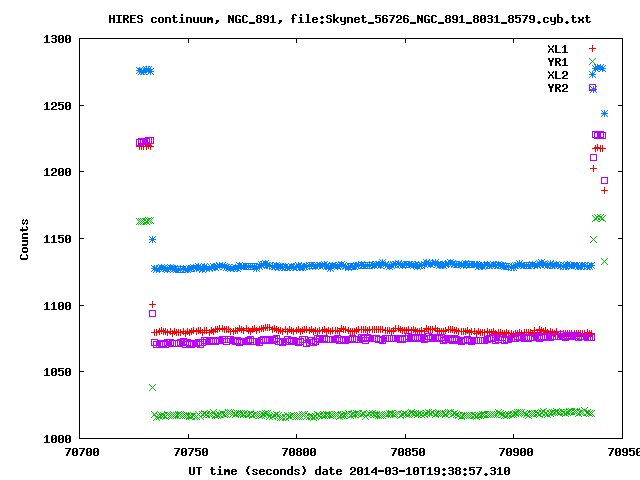
Task: Click the 1000 y-axis tick label
Action: pos(57,439)
